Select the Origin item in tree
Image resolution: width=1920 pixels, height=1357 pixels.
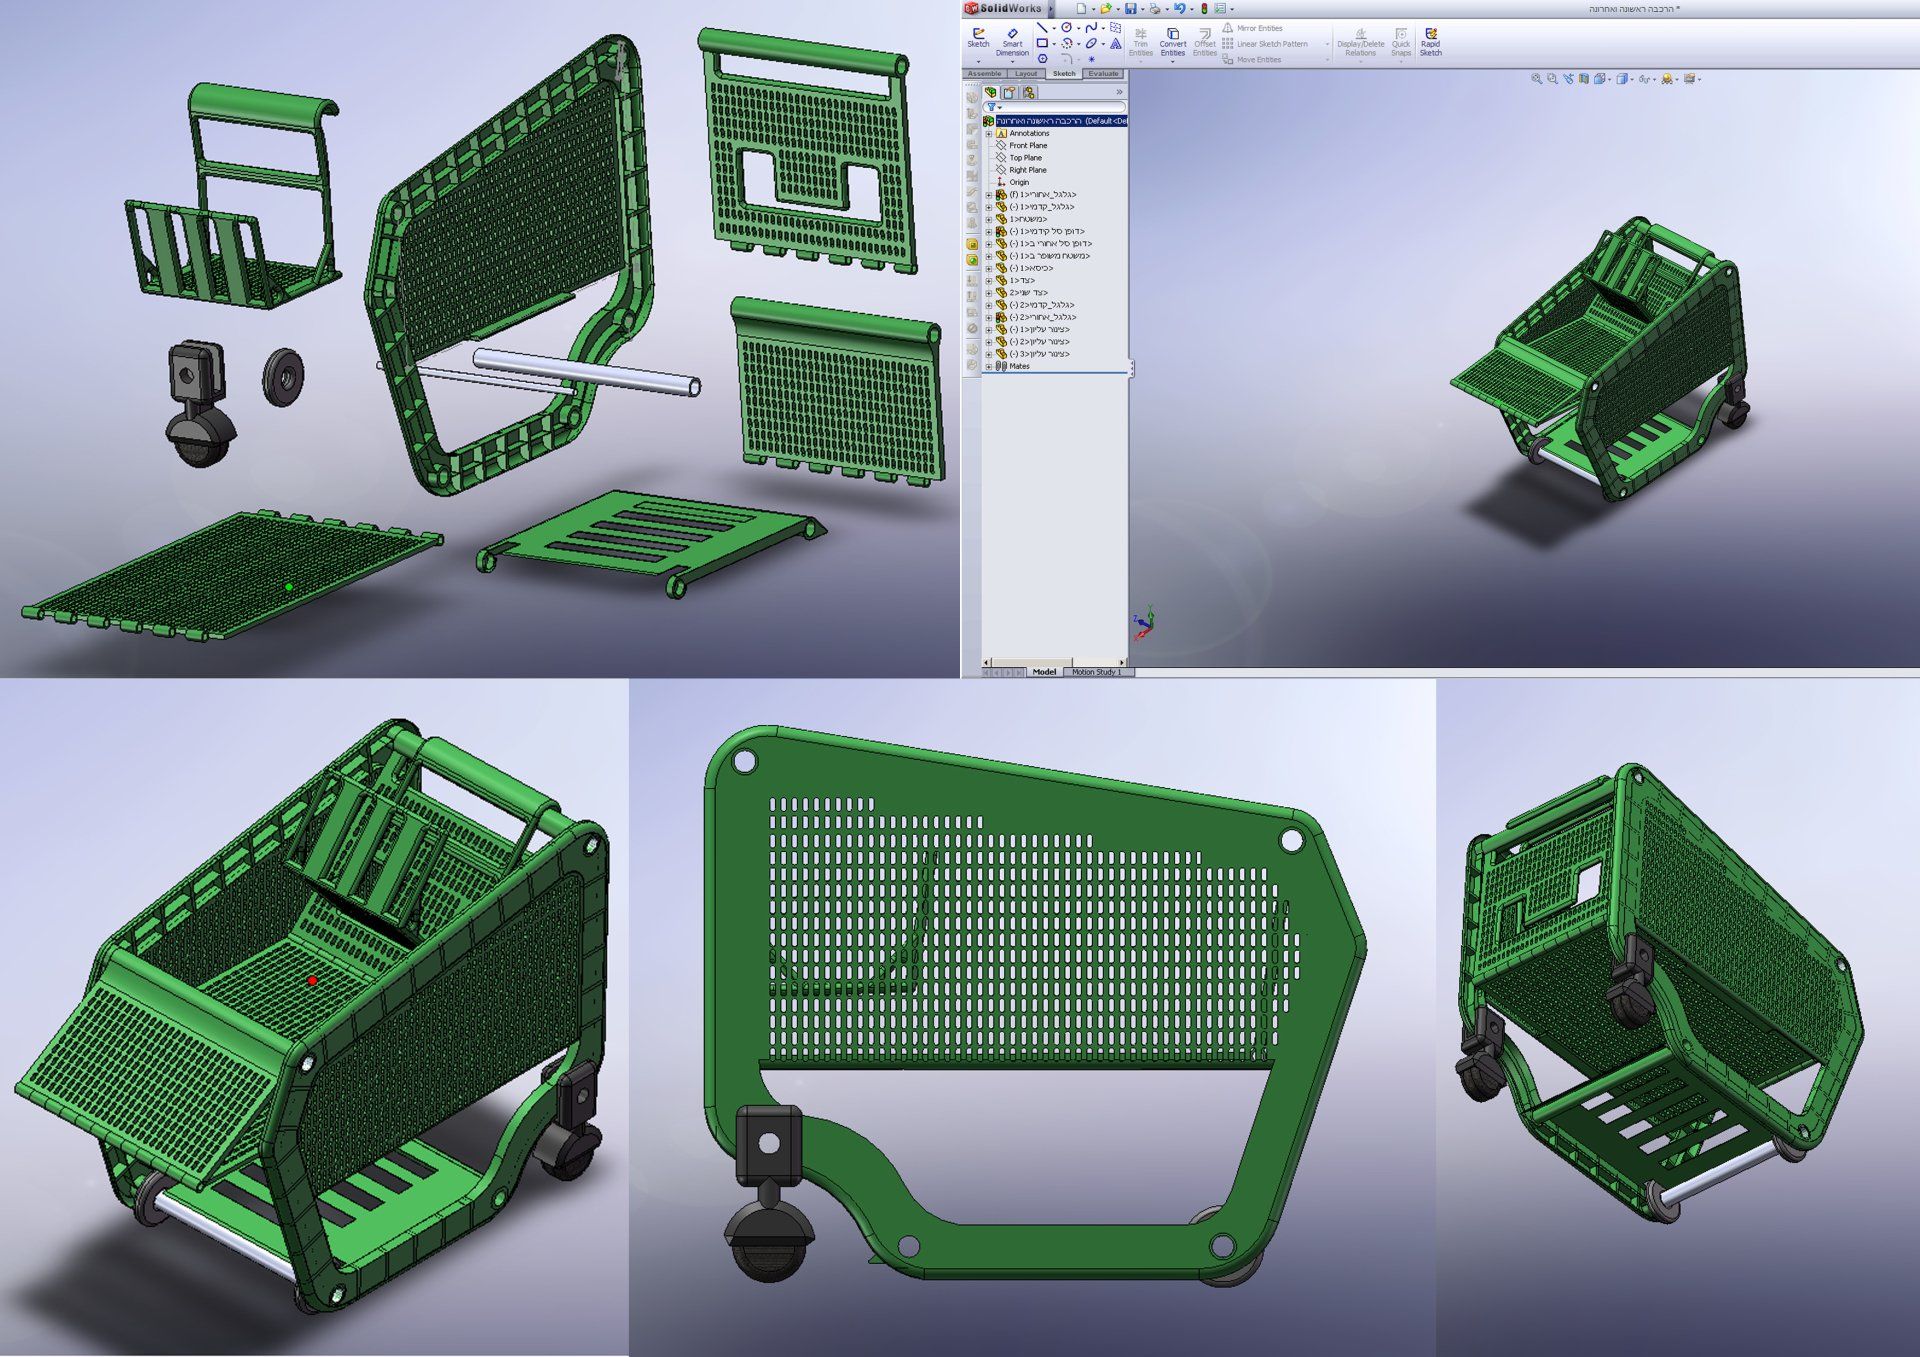[1018, 182]
